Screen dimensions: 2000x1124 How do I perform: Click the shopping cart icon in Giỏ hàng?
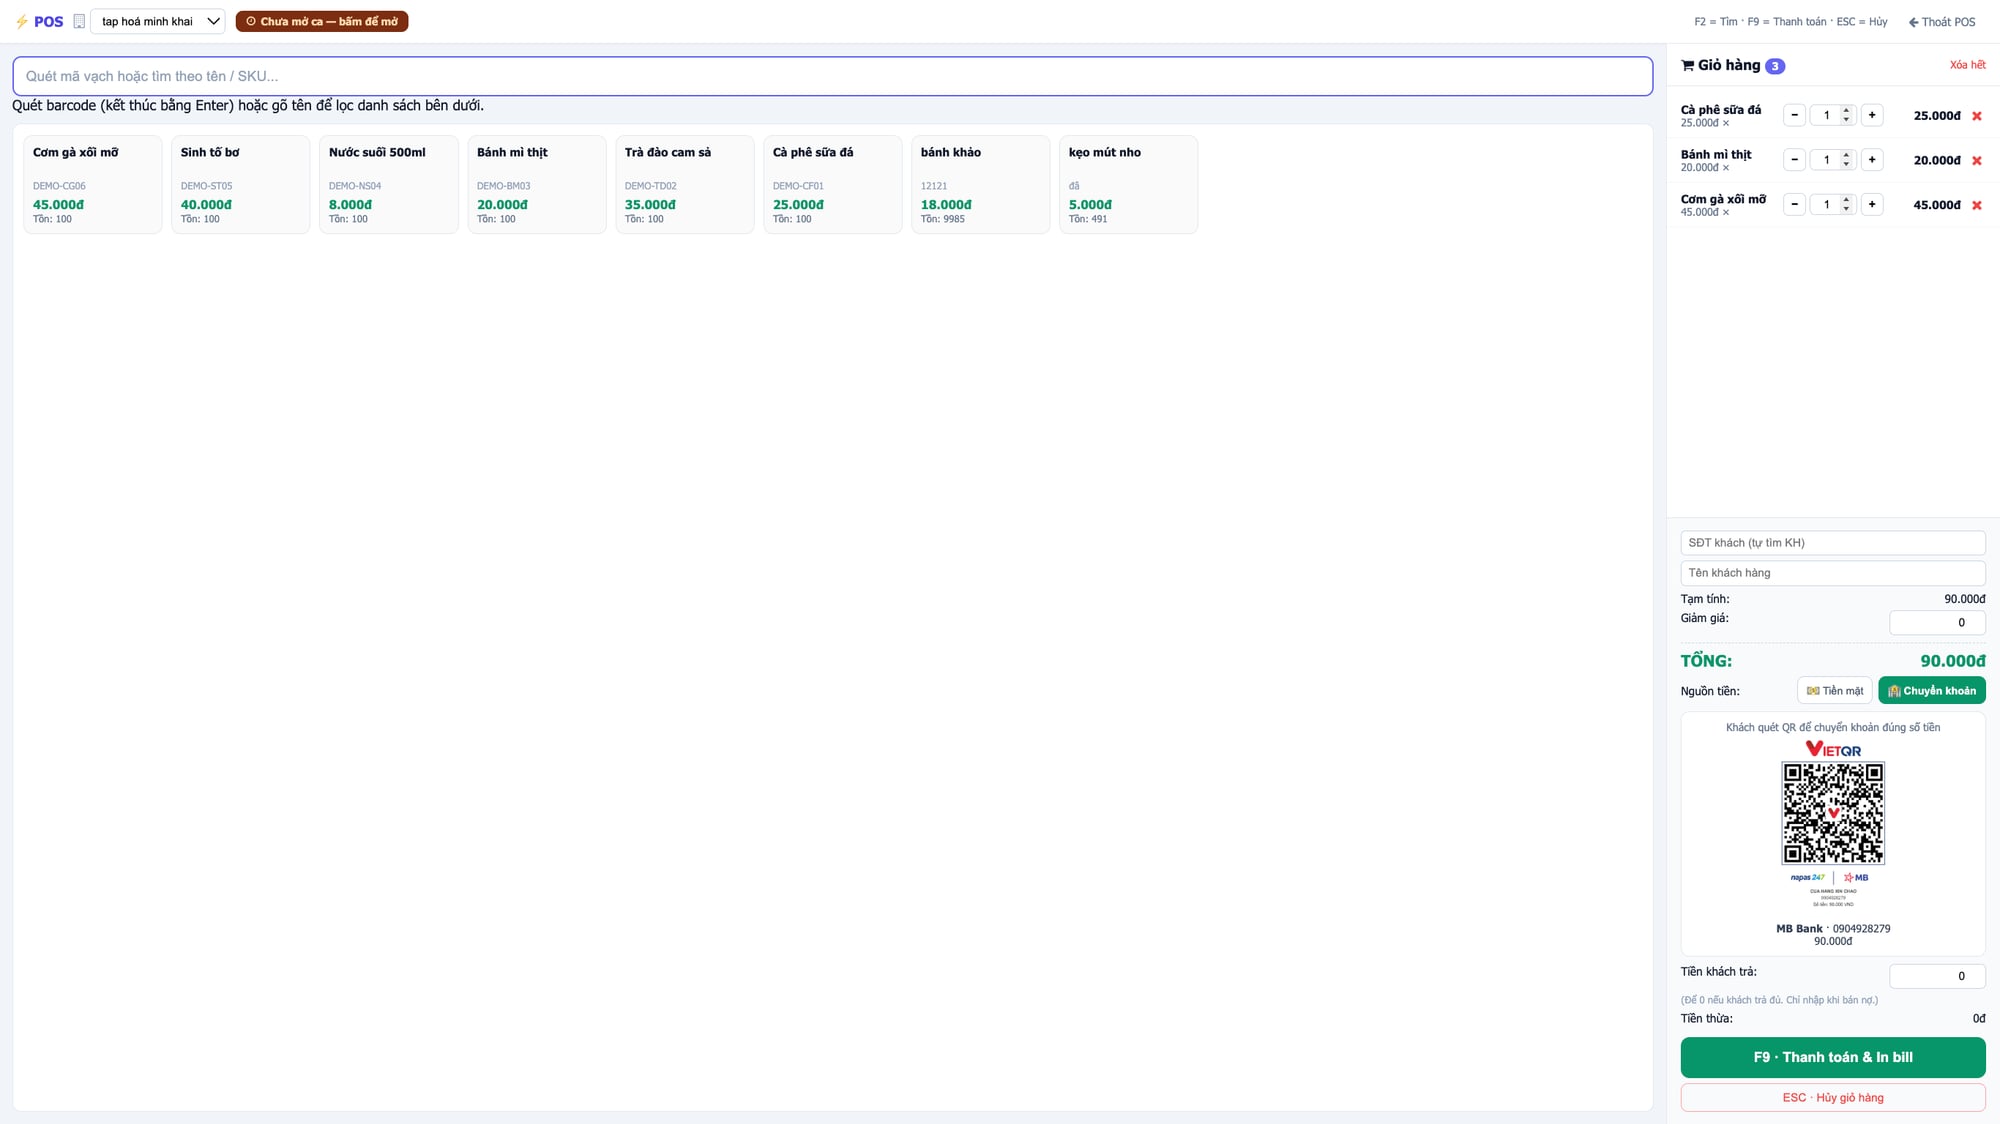pos(1688,65)
